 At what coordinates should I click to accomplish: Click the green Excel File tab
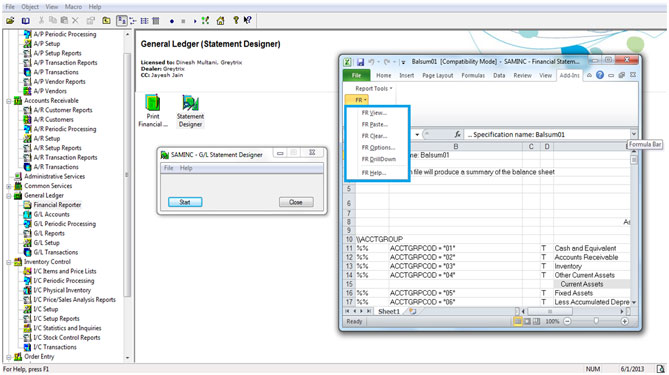(357, 75)
